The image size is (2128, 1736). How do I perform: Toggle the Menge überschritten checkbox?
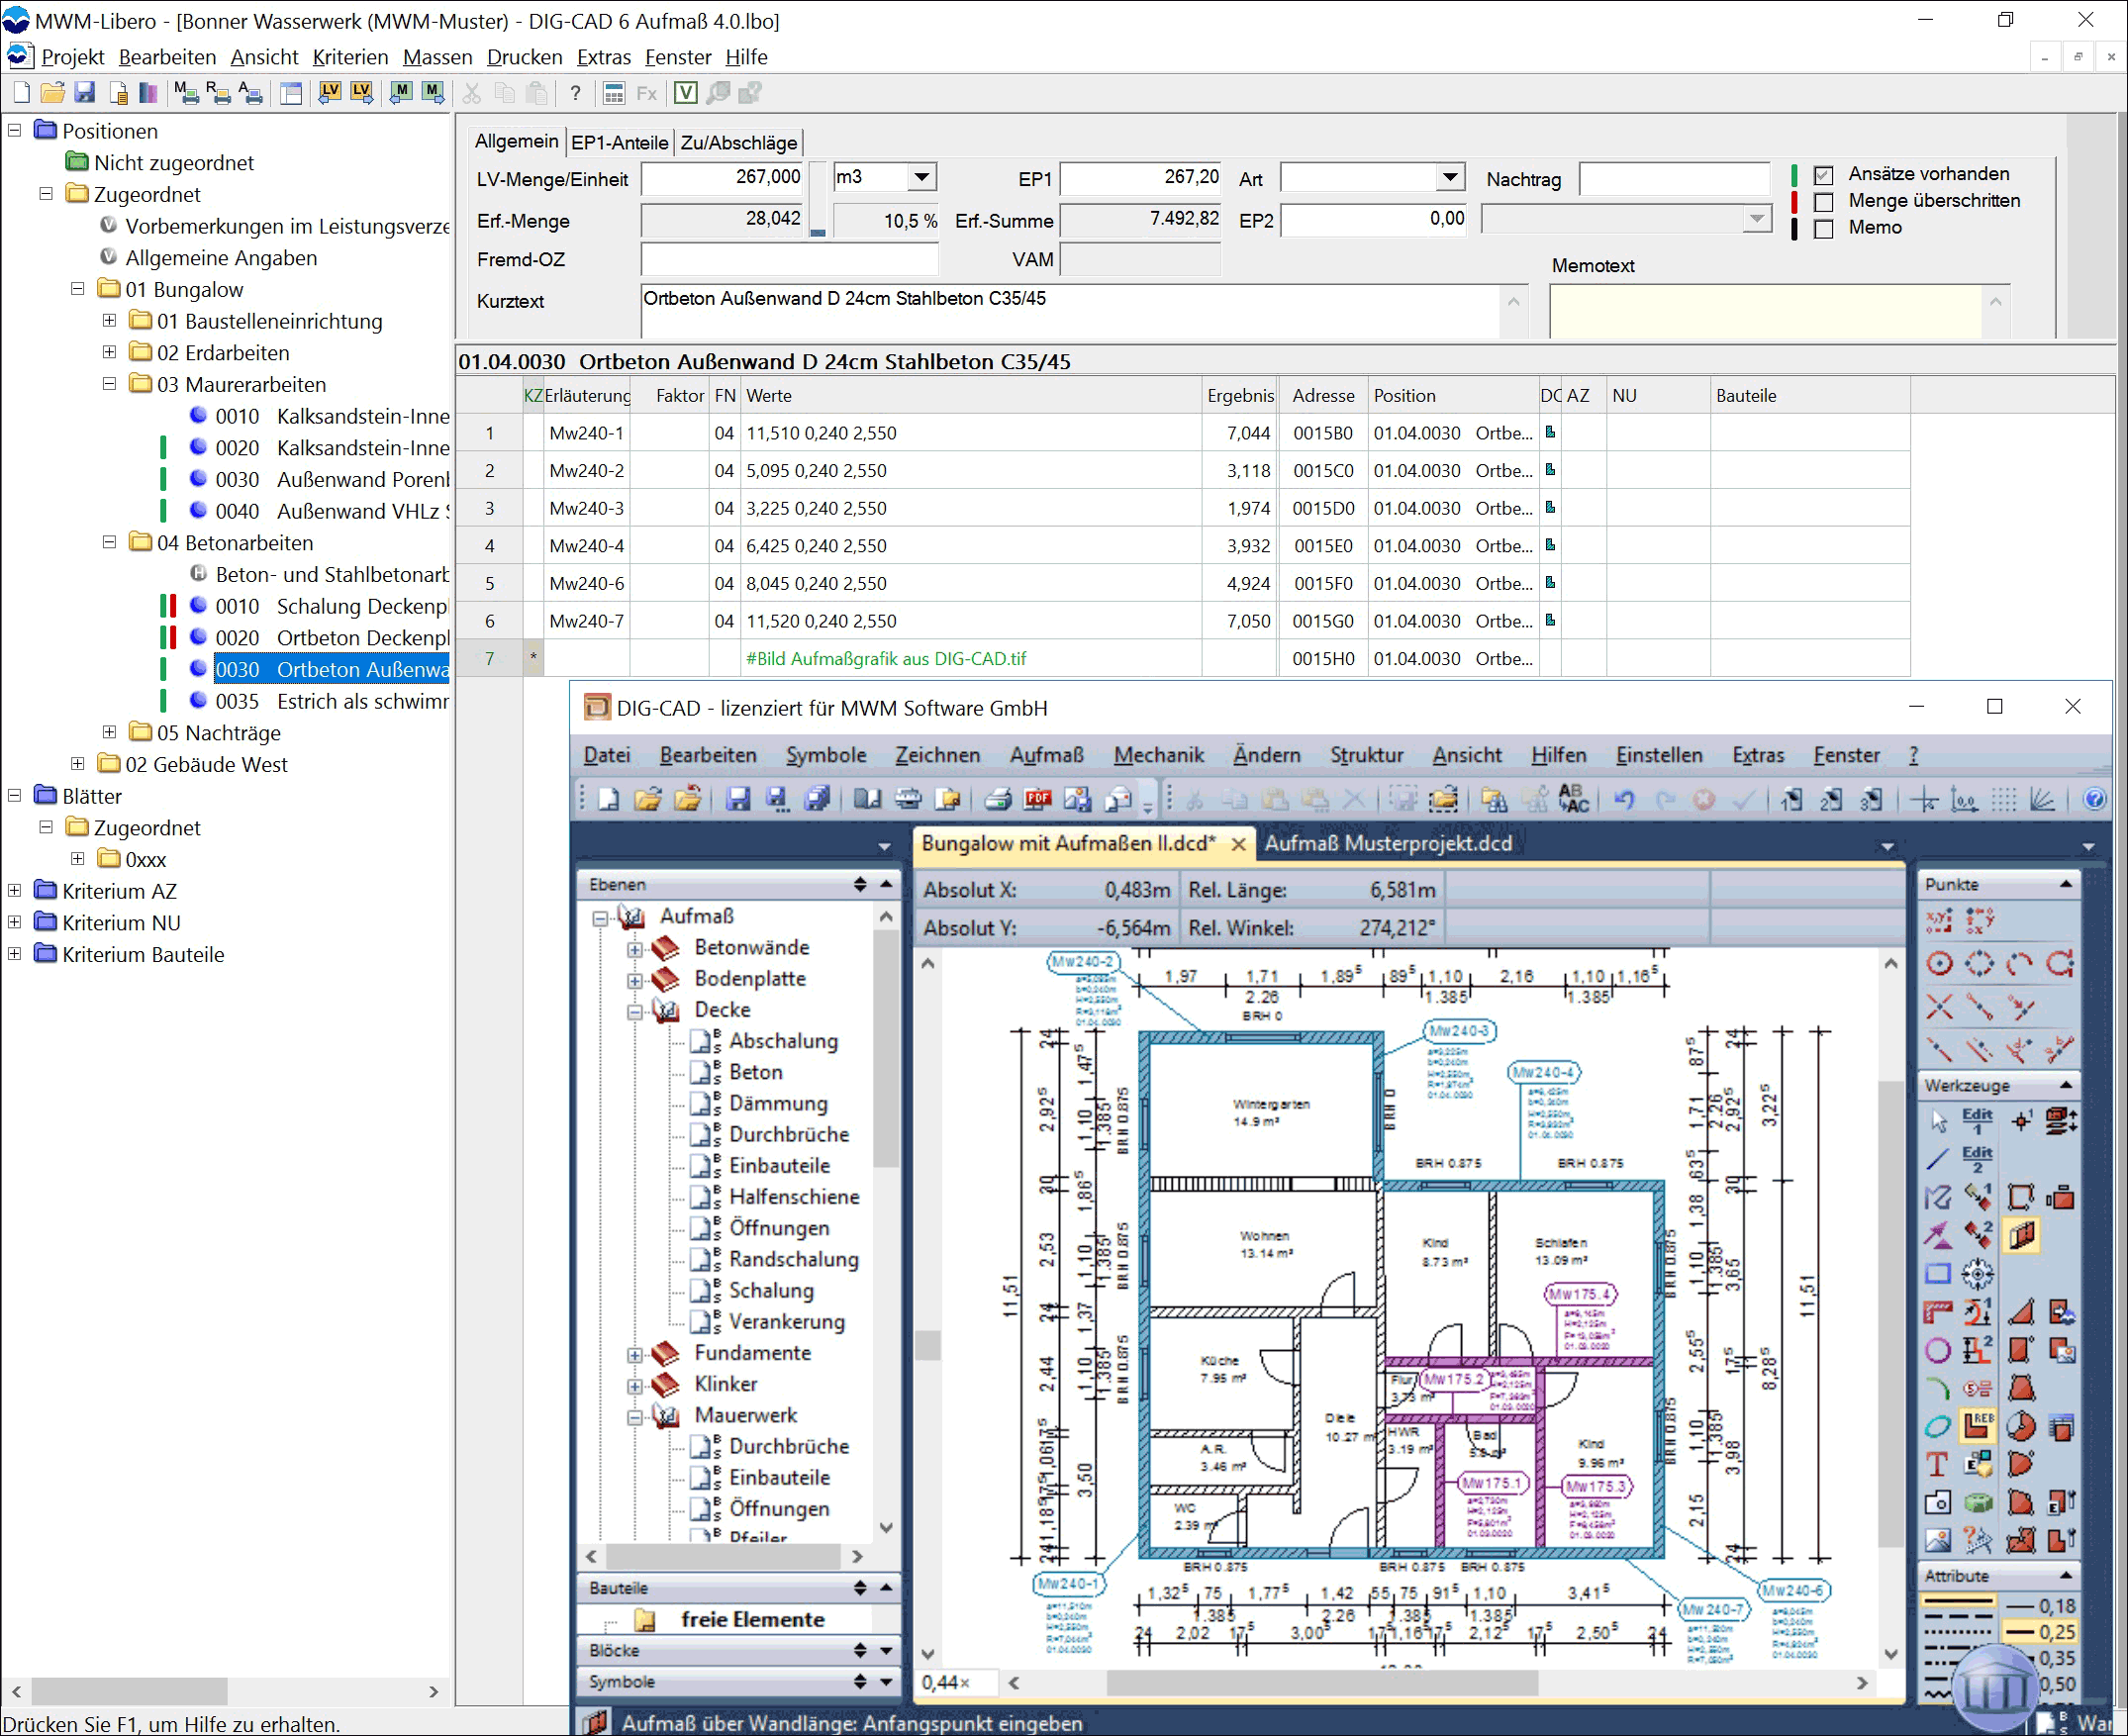click(1824, 202)
